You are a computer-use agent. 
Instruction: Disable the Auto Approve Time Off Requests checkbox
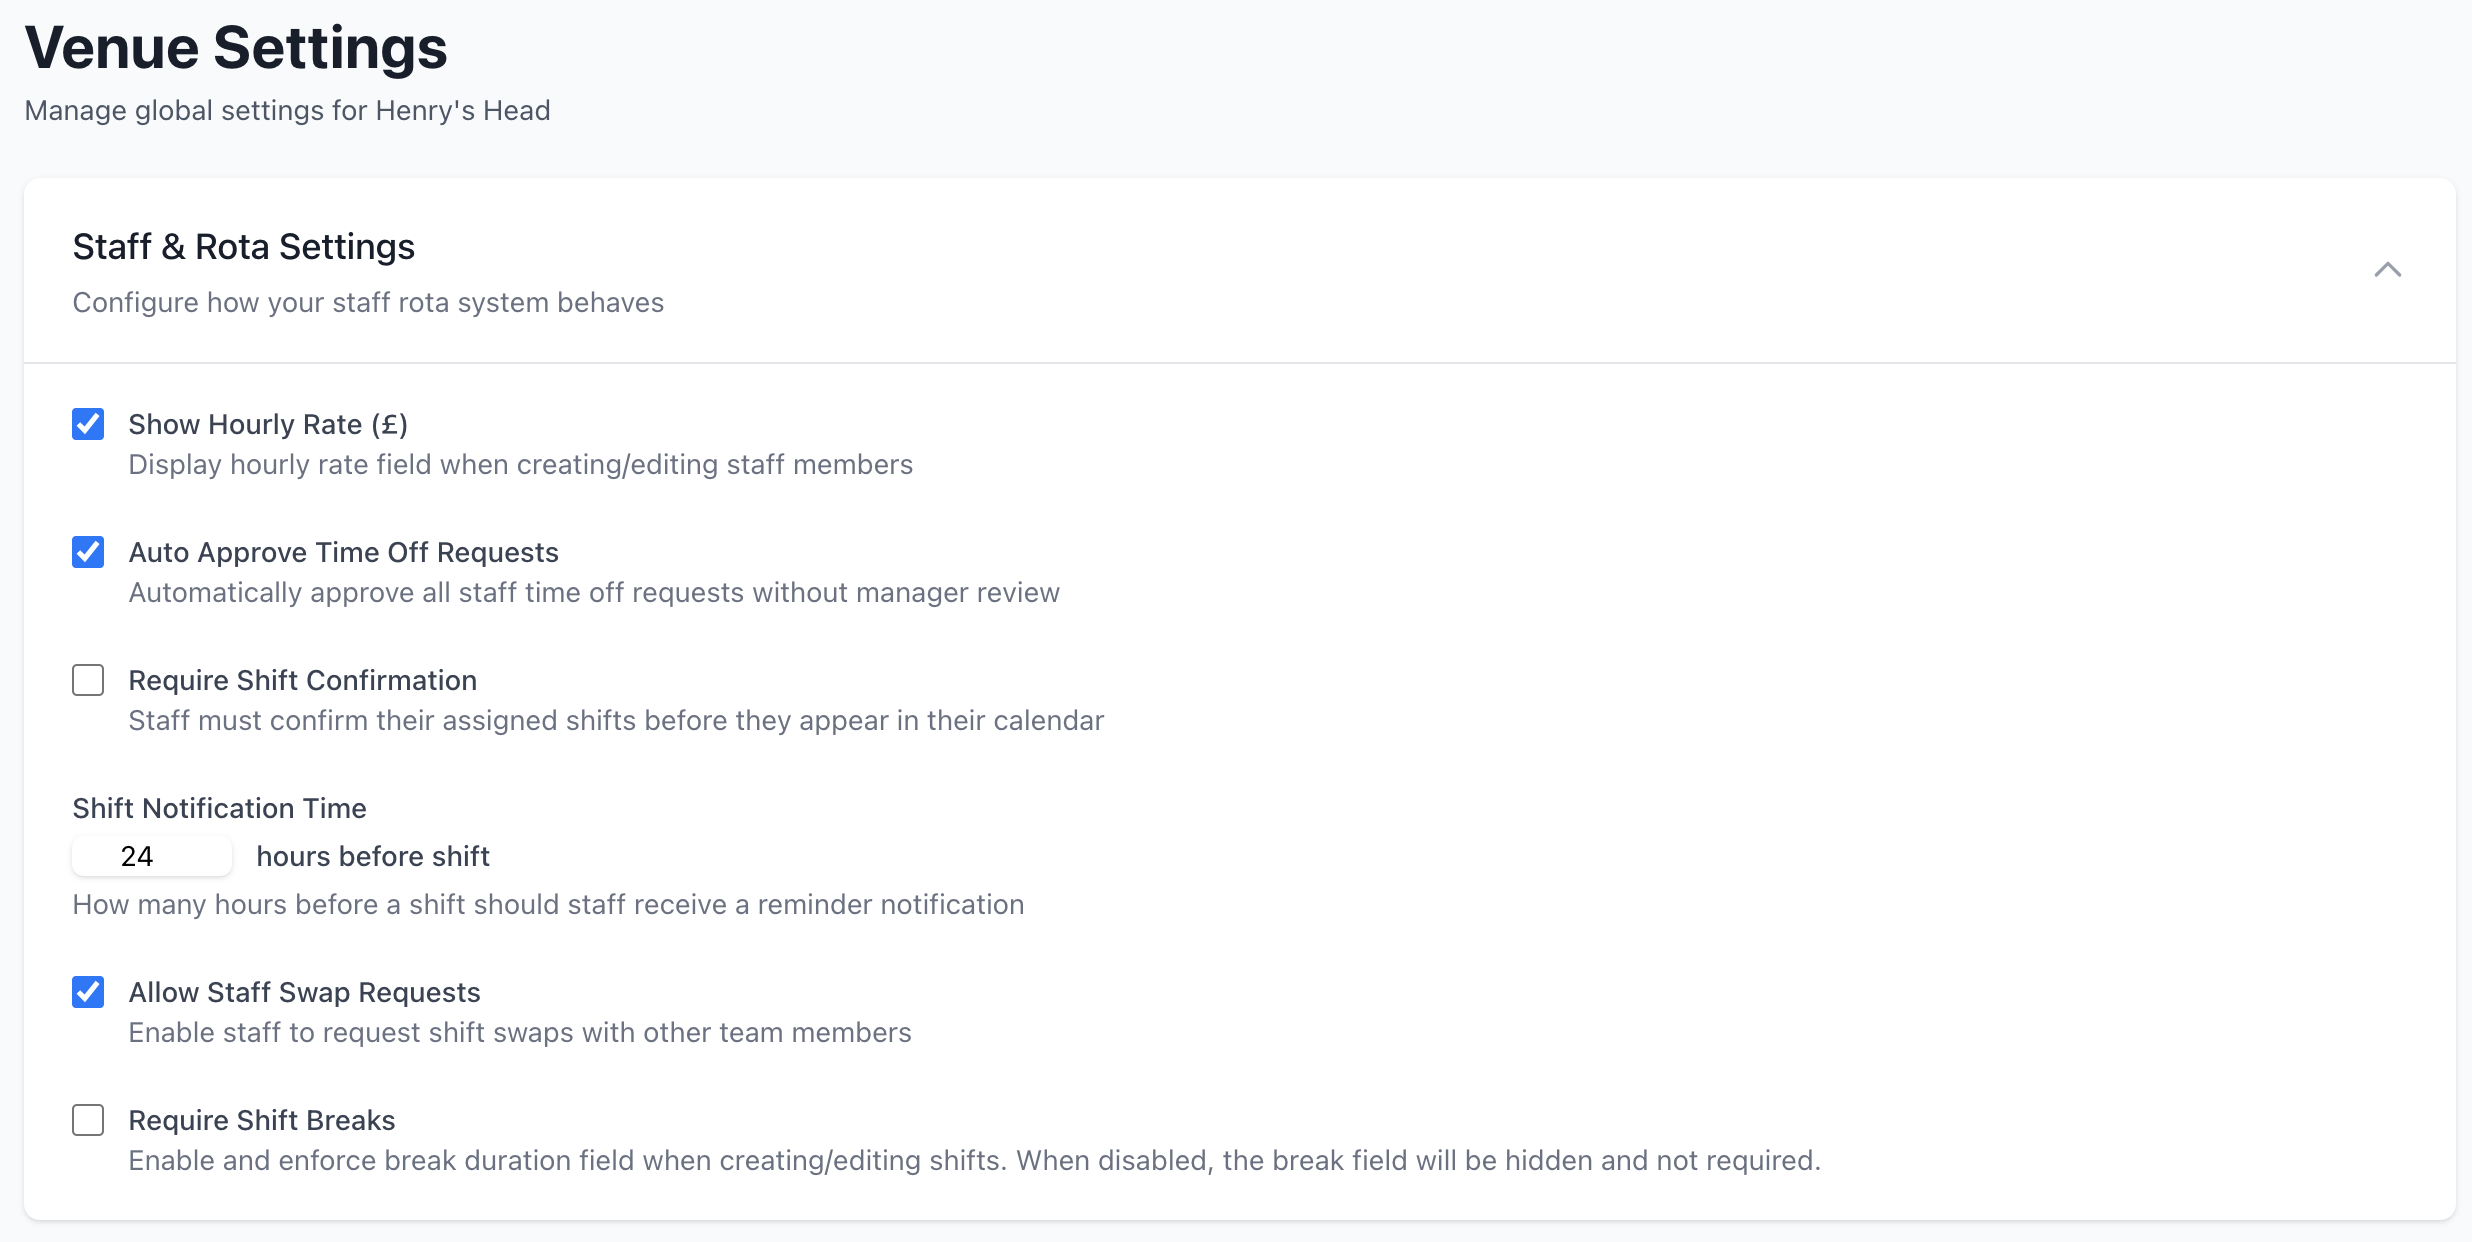[88, 552]
